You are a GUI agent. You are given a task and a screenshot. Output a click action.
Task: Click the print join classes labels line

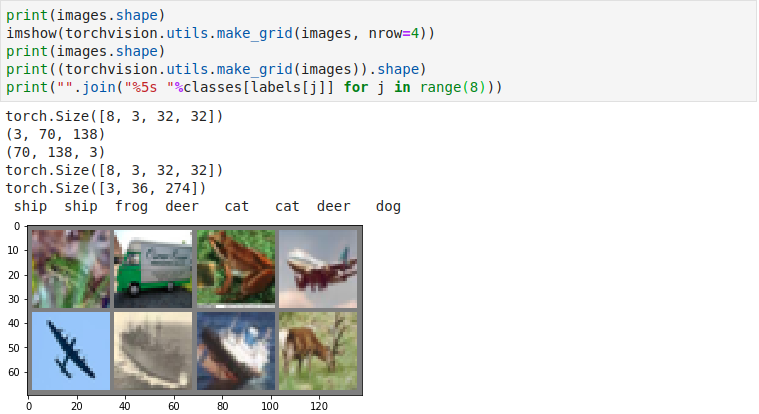[x=254, y=87]
